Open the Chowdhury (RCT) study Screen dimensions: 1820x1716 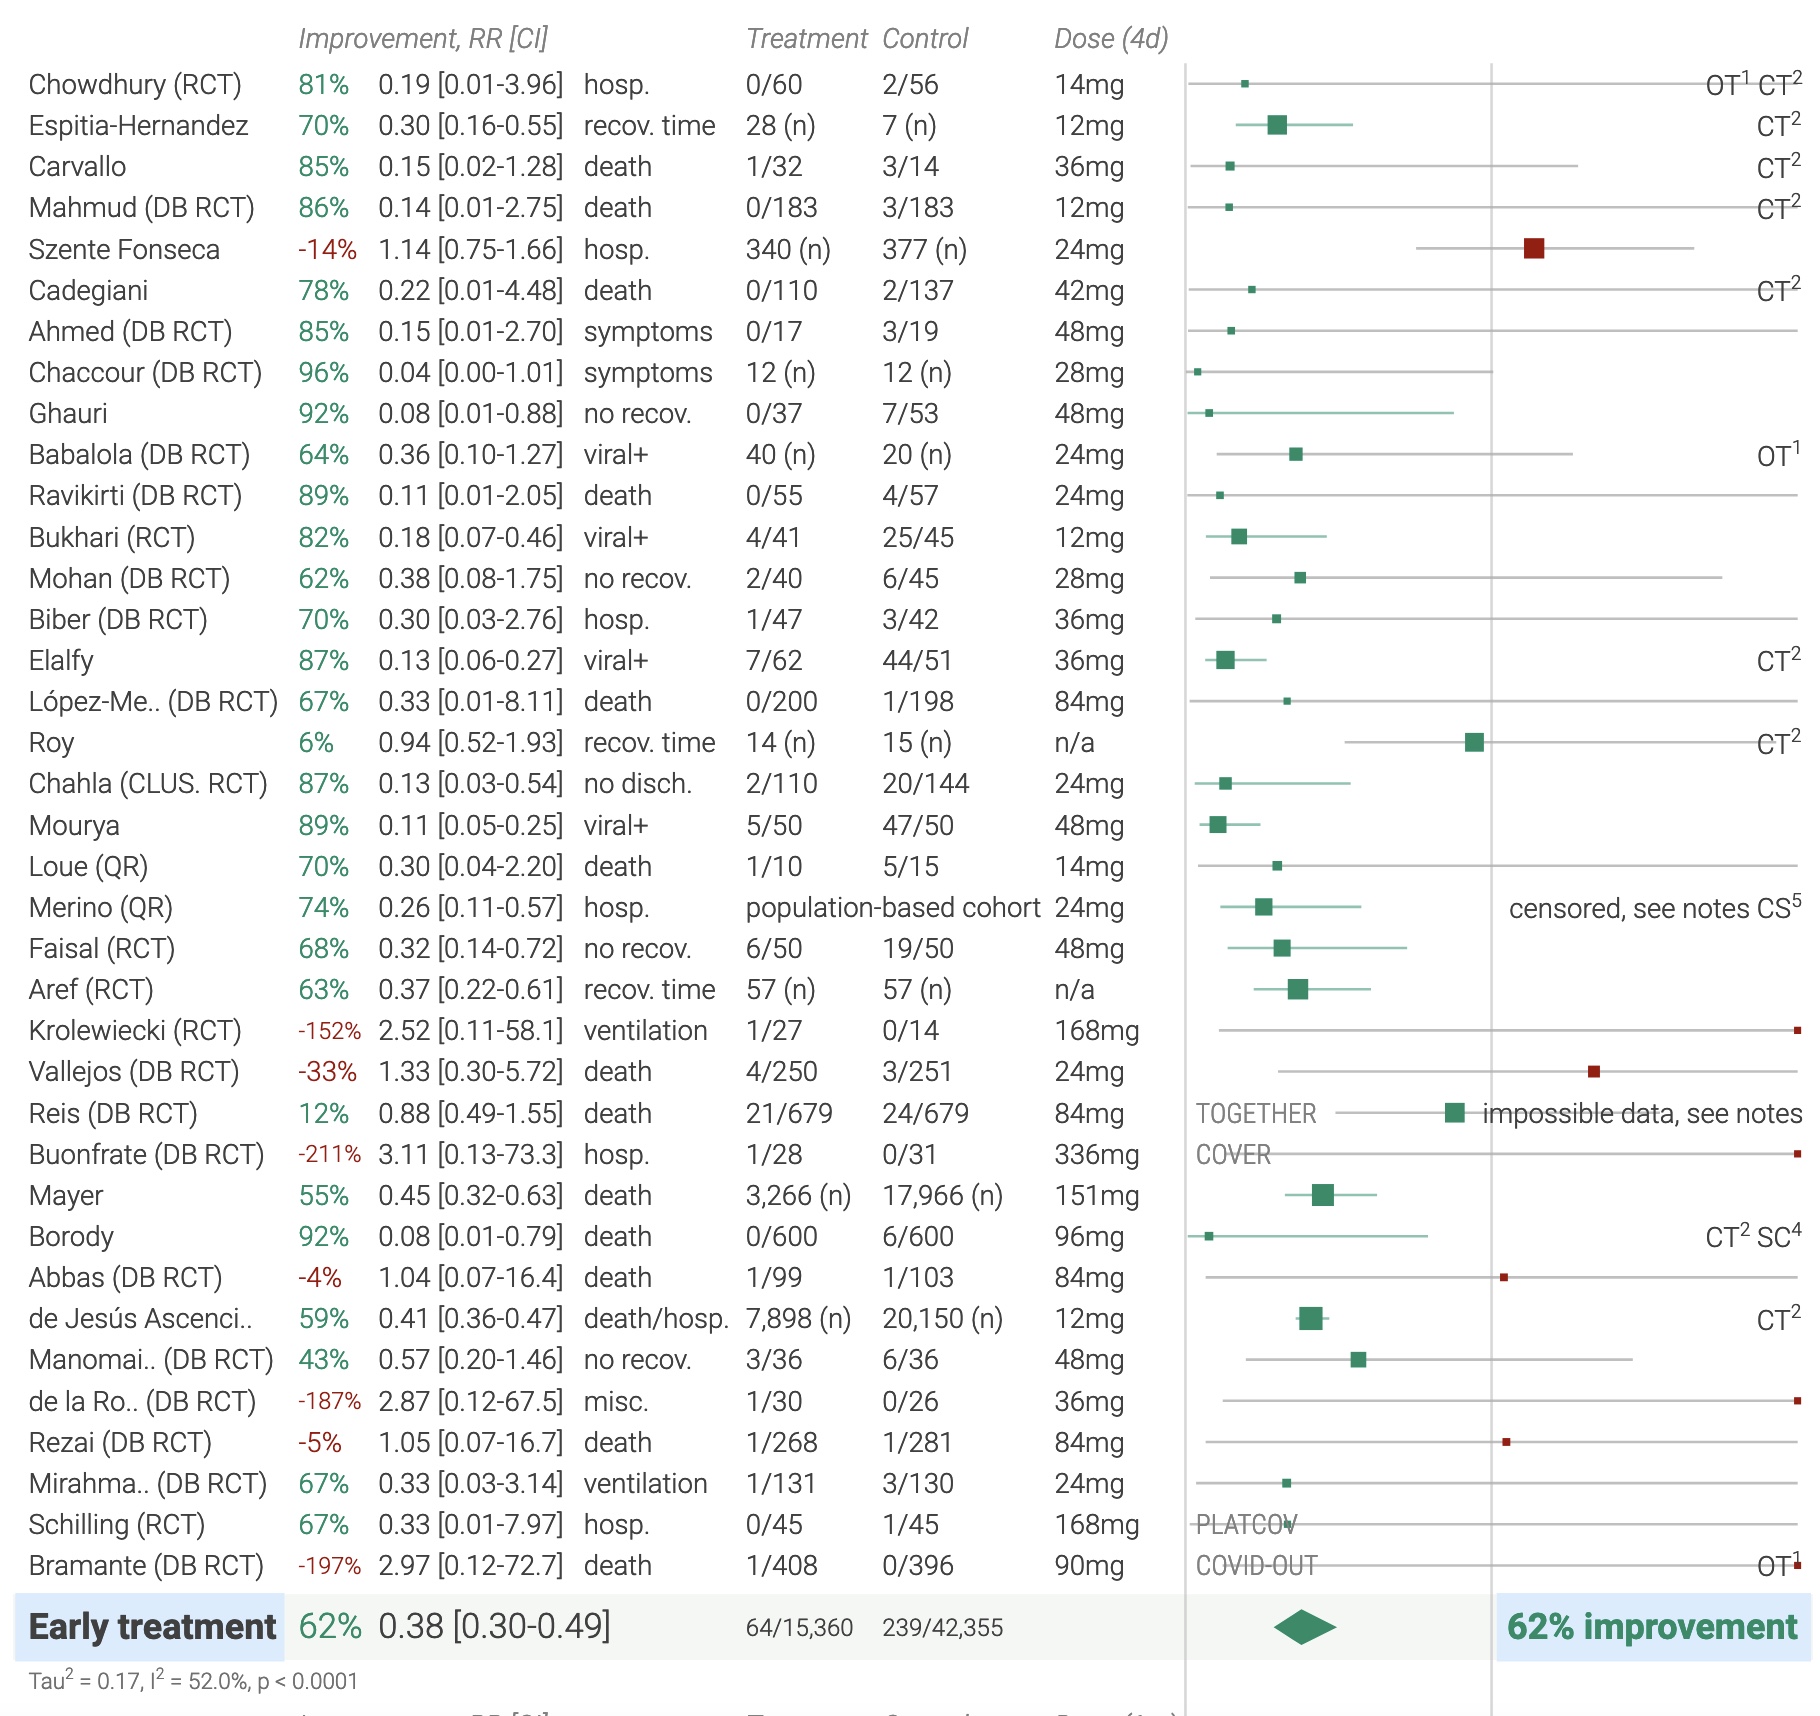click(x=135, y=85)
